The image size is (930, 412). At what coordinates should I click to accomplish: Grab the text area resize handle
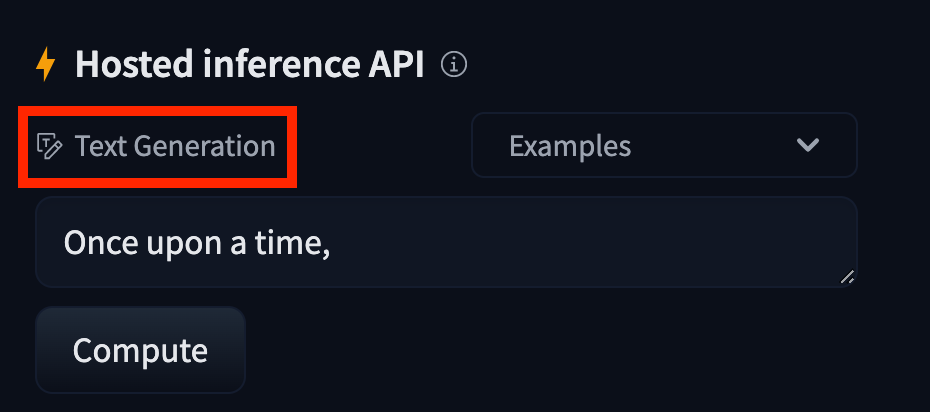coord(847,277)
